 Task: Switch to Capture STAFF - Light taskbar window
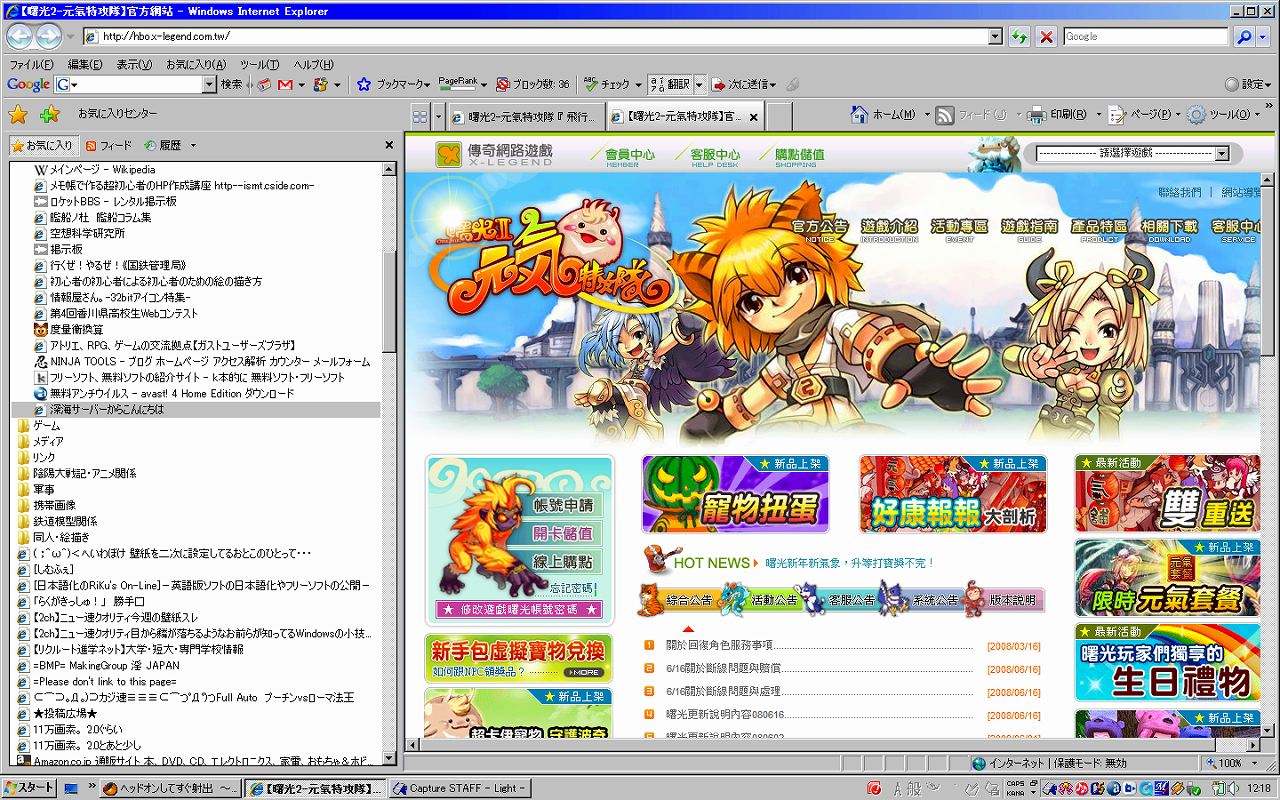point(460,788)
